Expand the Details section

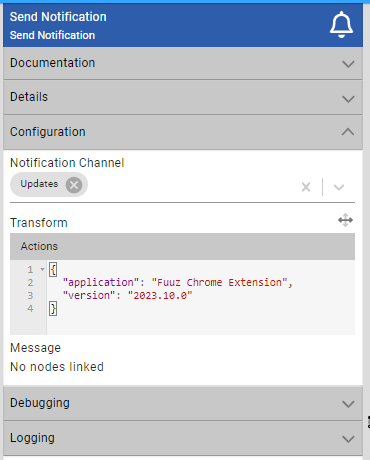[183, 97]
